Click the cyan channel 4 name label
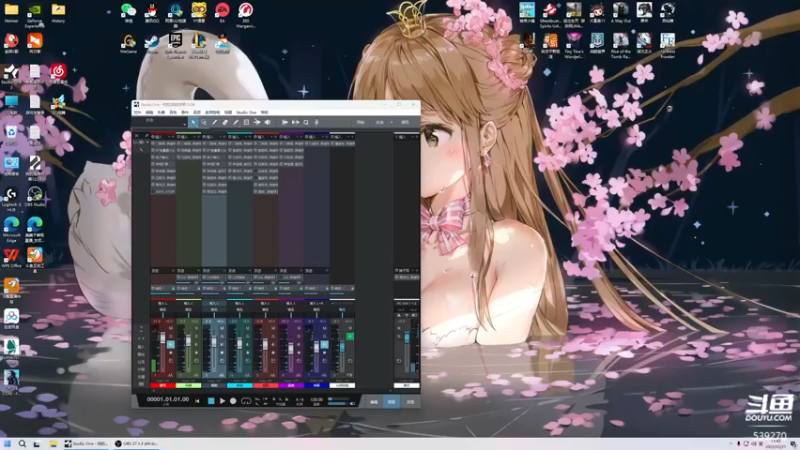 point(239,385)
